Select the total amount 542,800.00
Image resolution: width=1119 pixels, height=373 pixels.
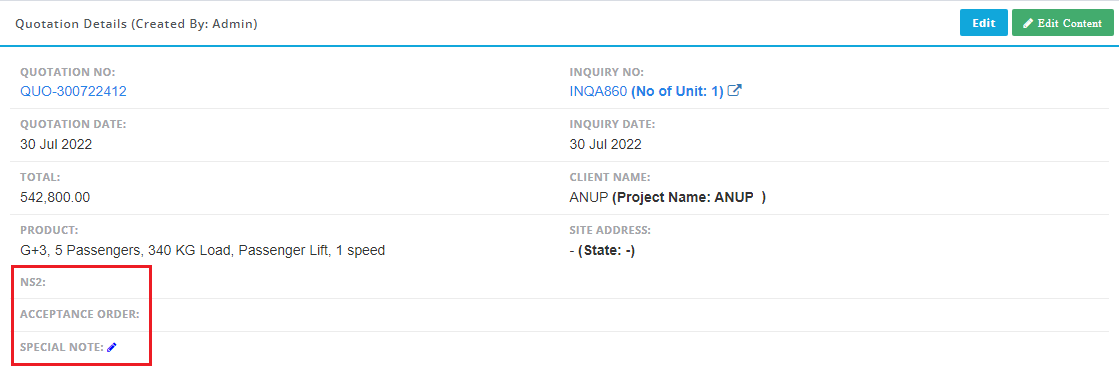click(x=55, y=198)
